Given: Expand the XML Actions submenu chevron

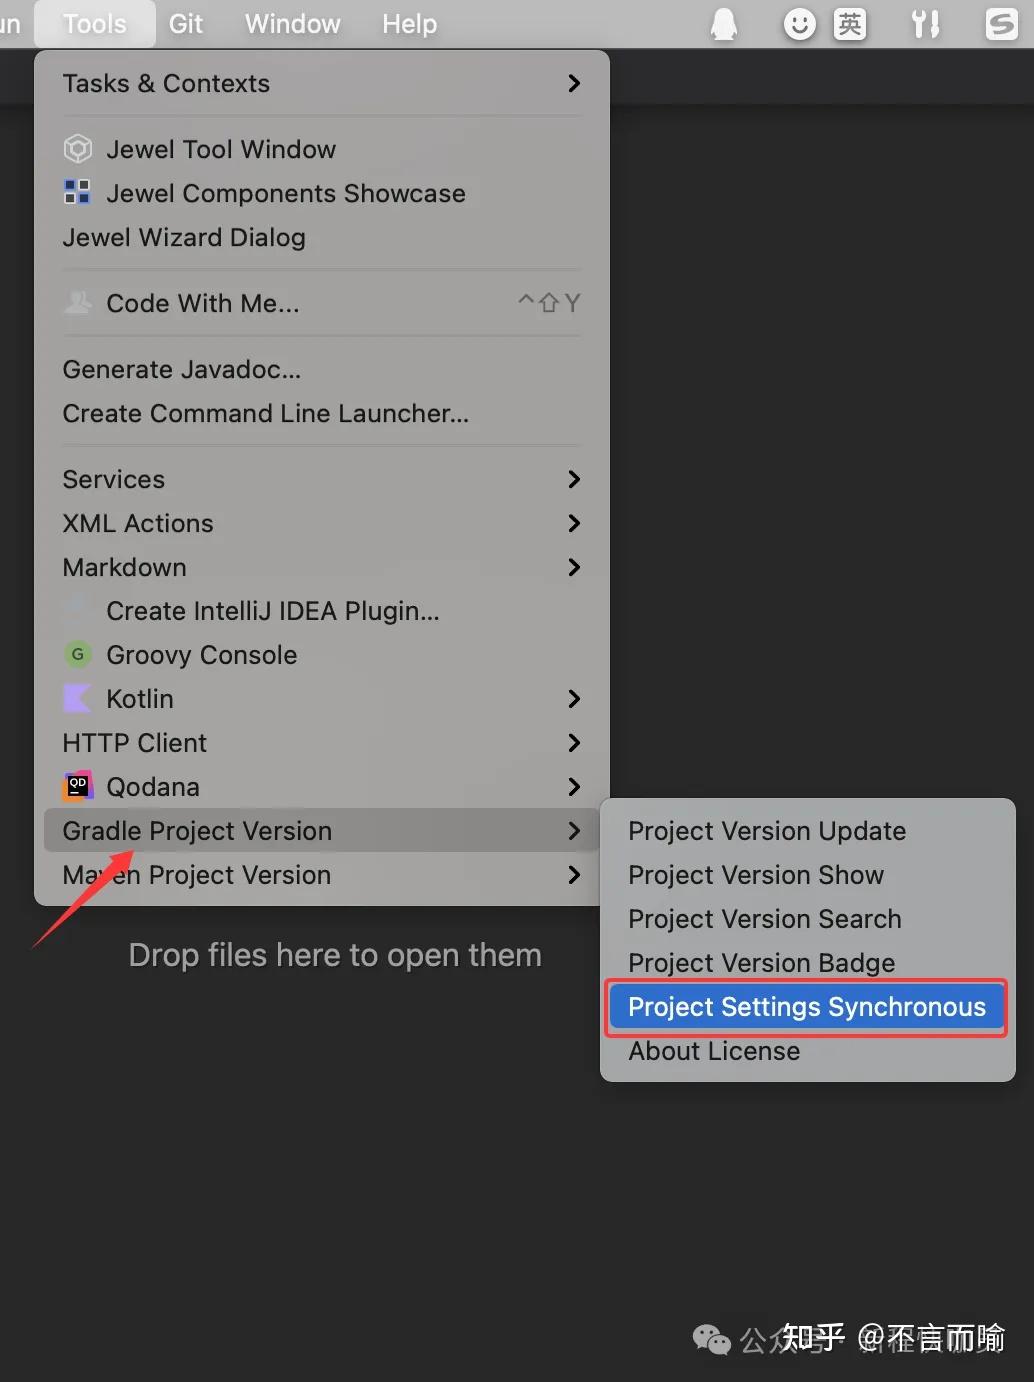Looking at the screenshot, I should pyautogui.click(x=574, y=523).
